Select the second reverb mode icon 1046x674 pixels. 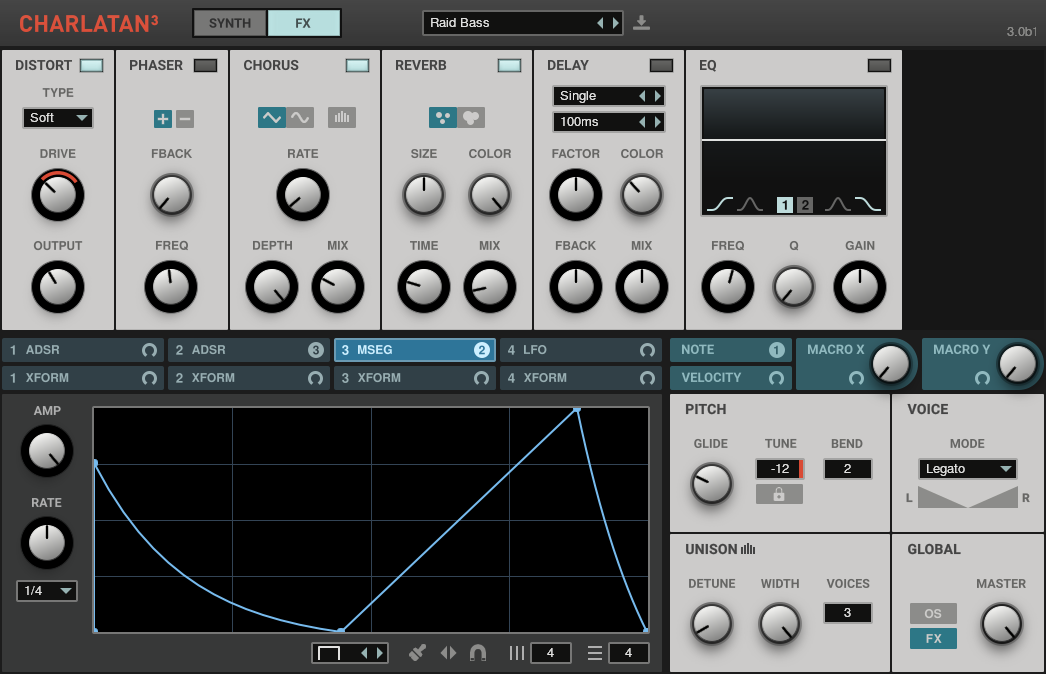point(471,118)
